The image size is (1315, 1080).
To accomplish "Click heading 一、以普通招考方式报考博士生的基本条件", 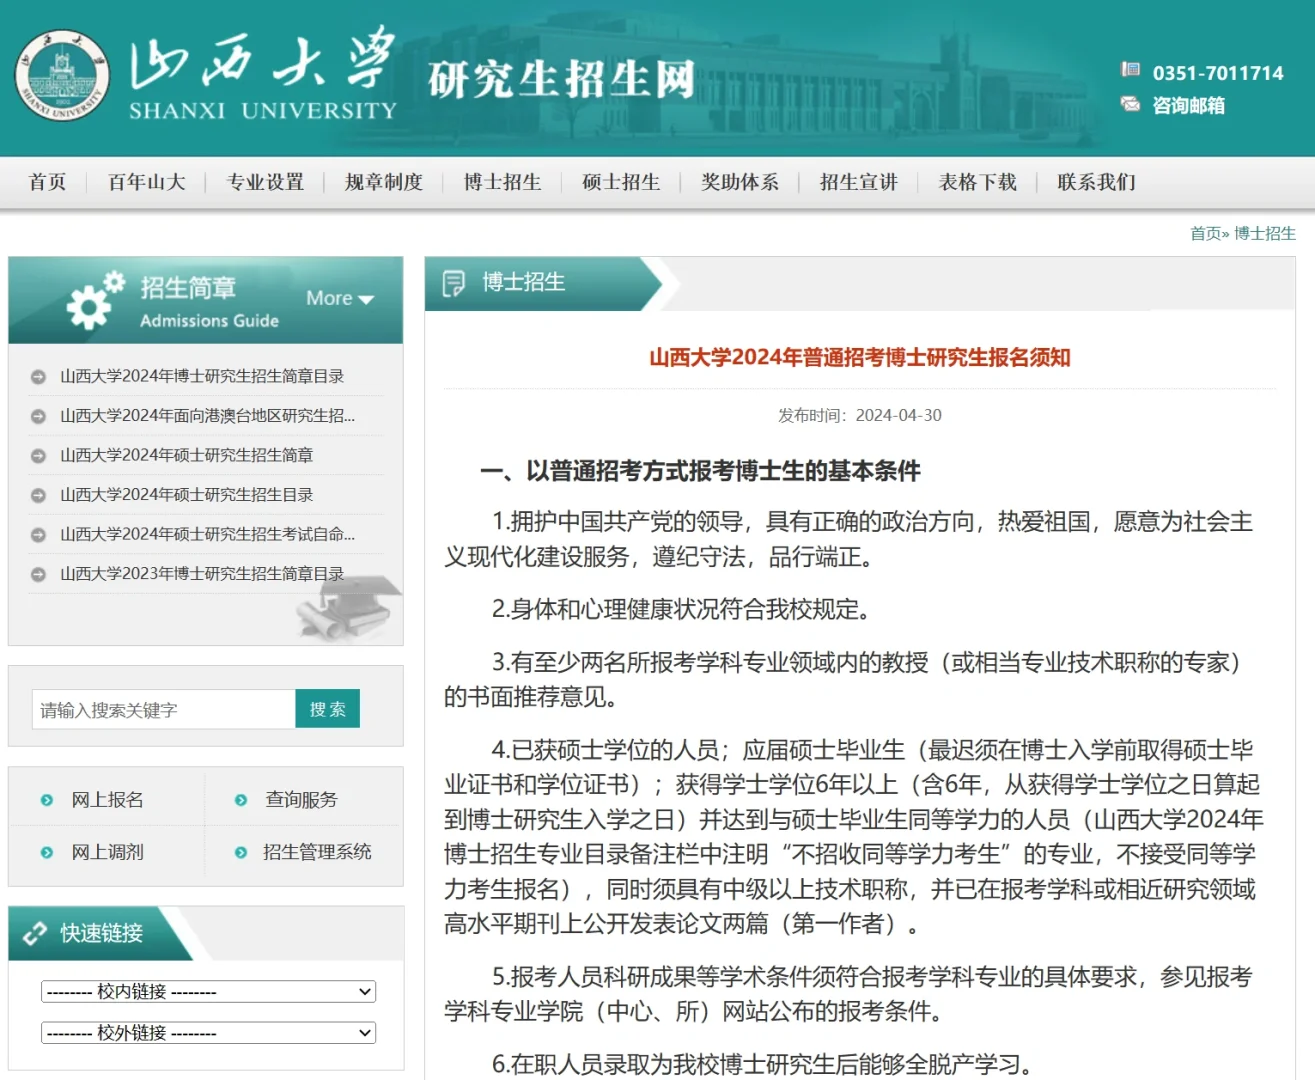I will (x=701, y=471).
